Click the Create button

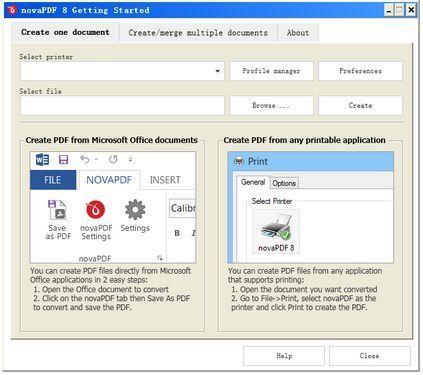(360, 106)
